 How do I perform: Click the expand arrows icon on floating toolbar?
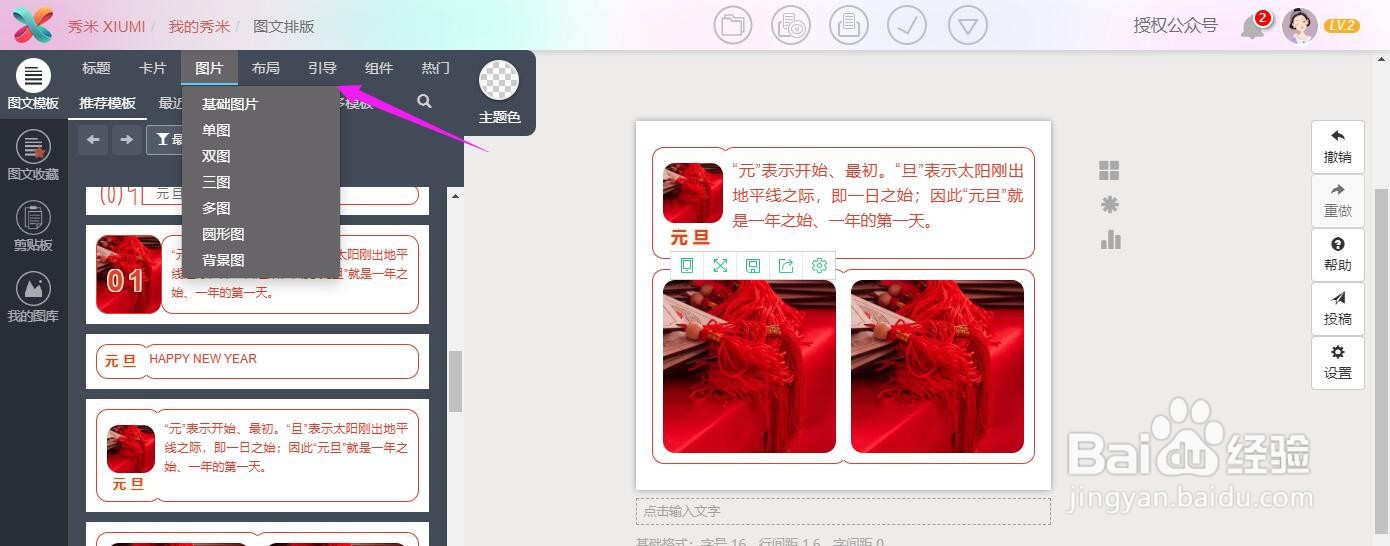coord(720,265)
